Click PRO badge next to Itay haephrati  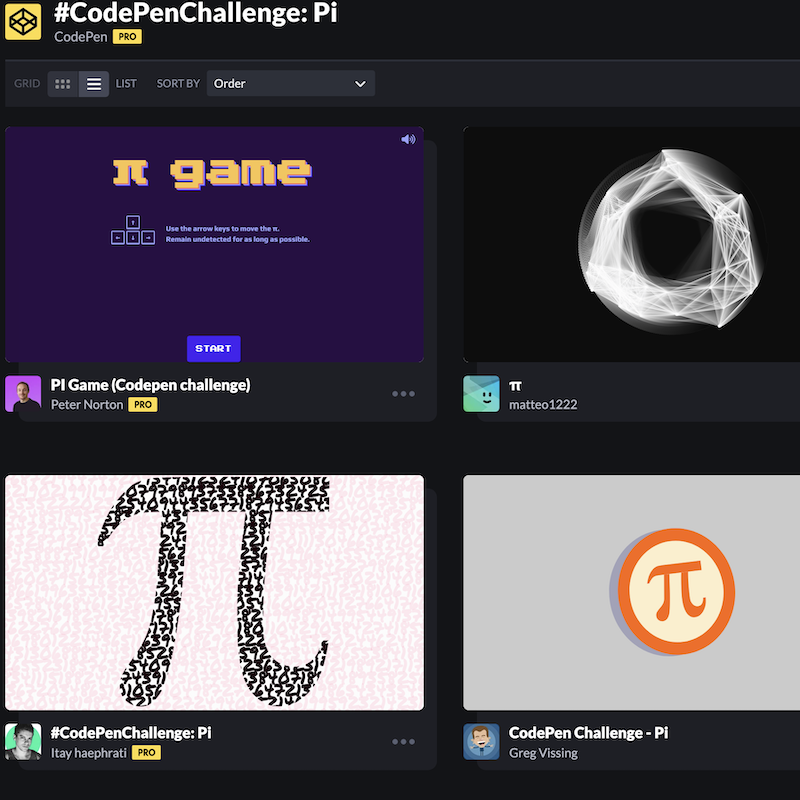146,753
